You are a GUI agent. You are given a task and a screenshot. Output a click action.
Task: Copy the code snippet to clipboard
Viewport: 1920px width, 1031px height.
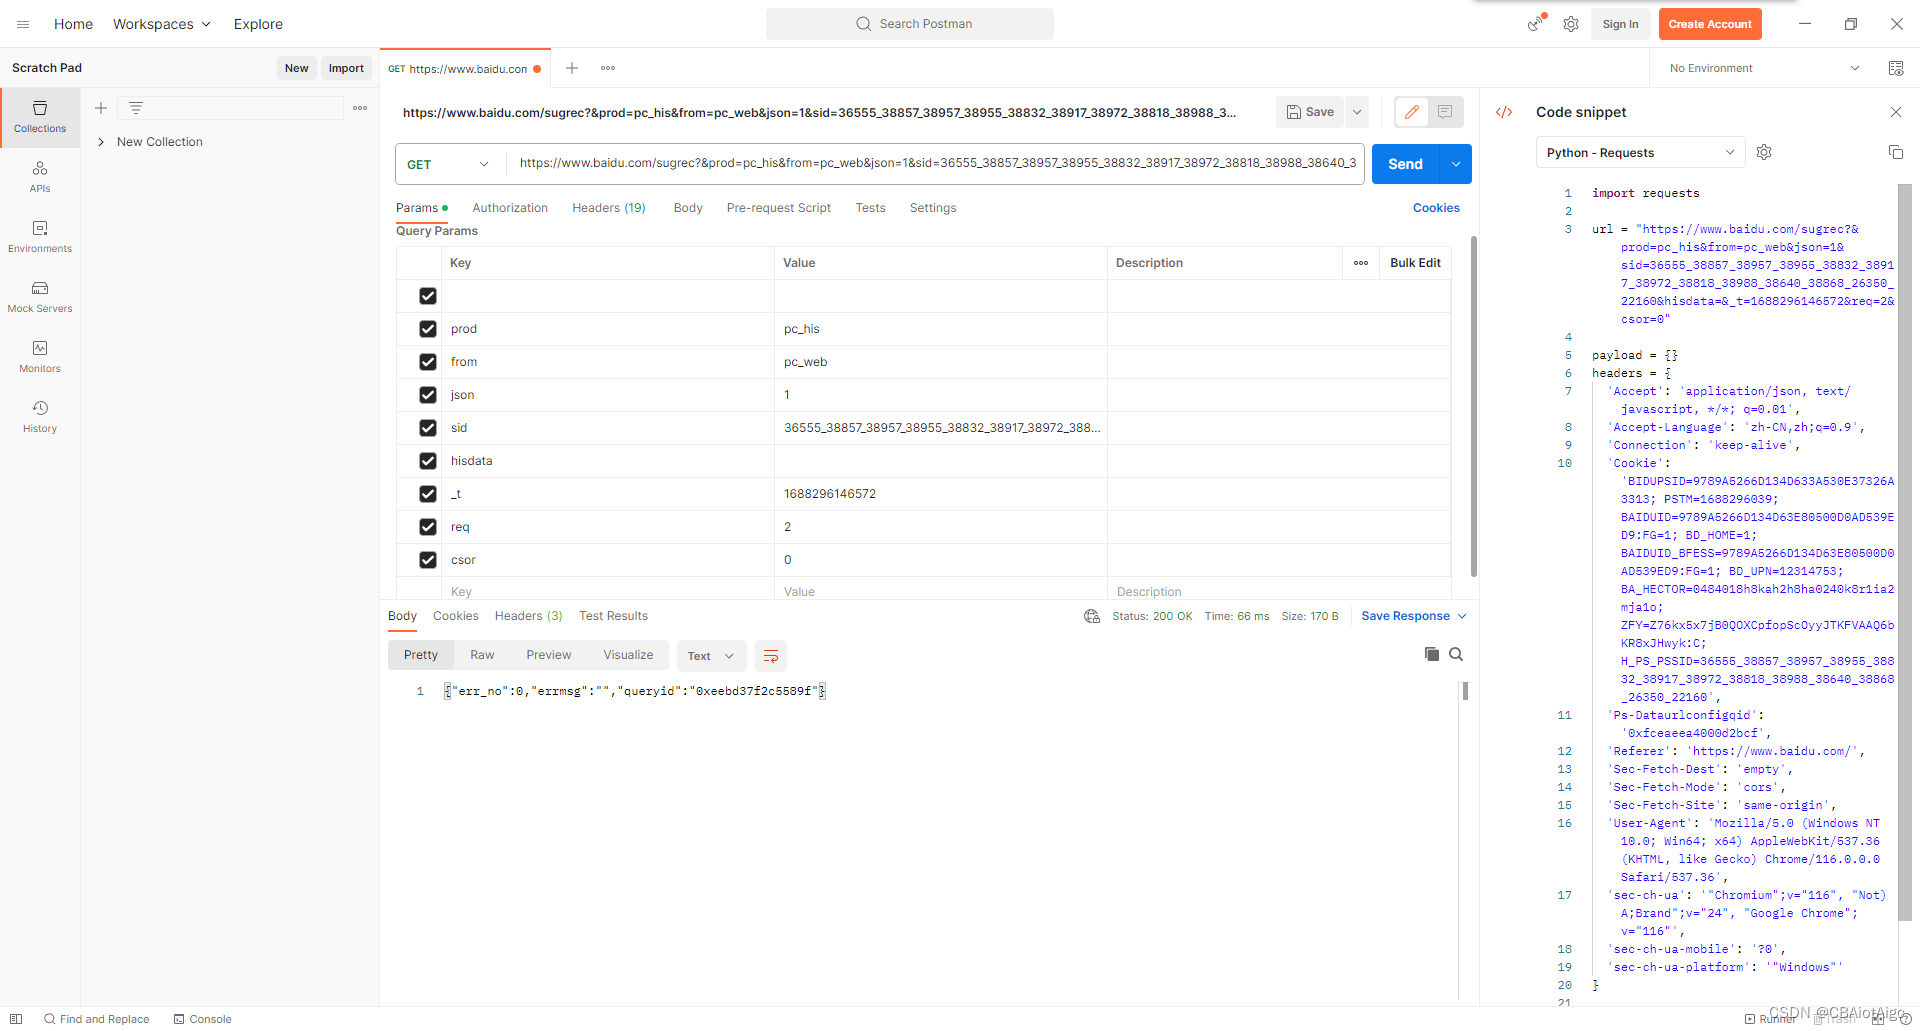(1895, 152)
